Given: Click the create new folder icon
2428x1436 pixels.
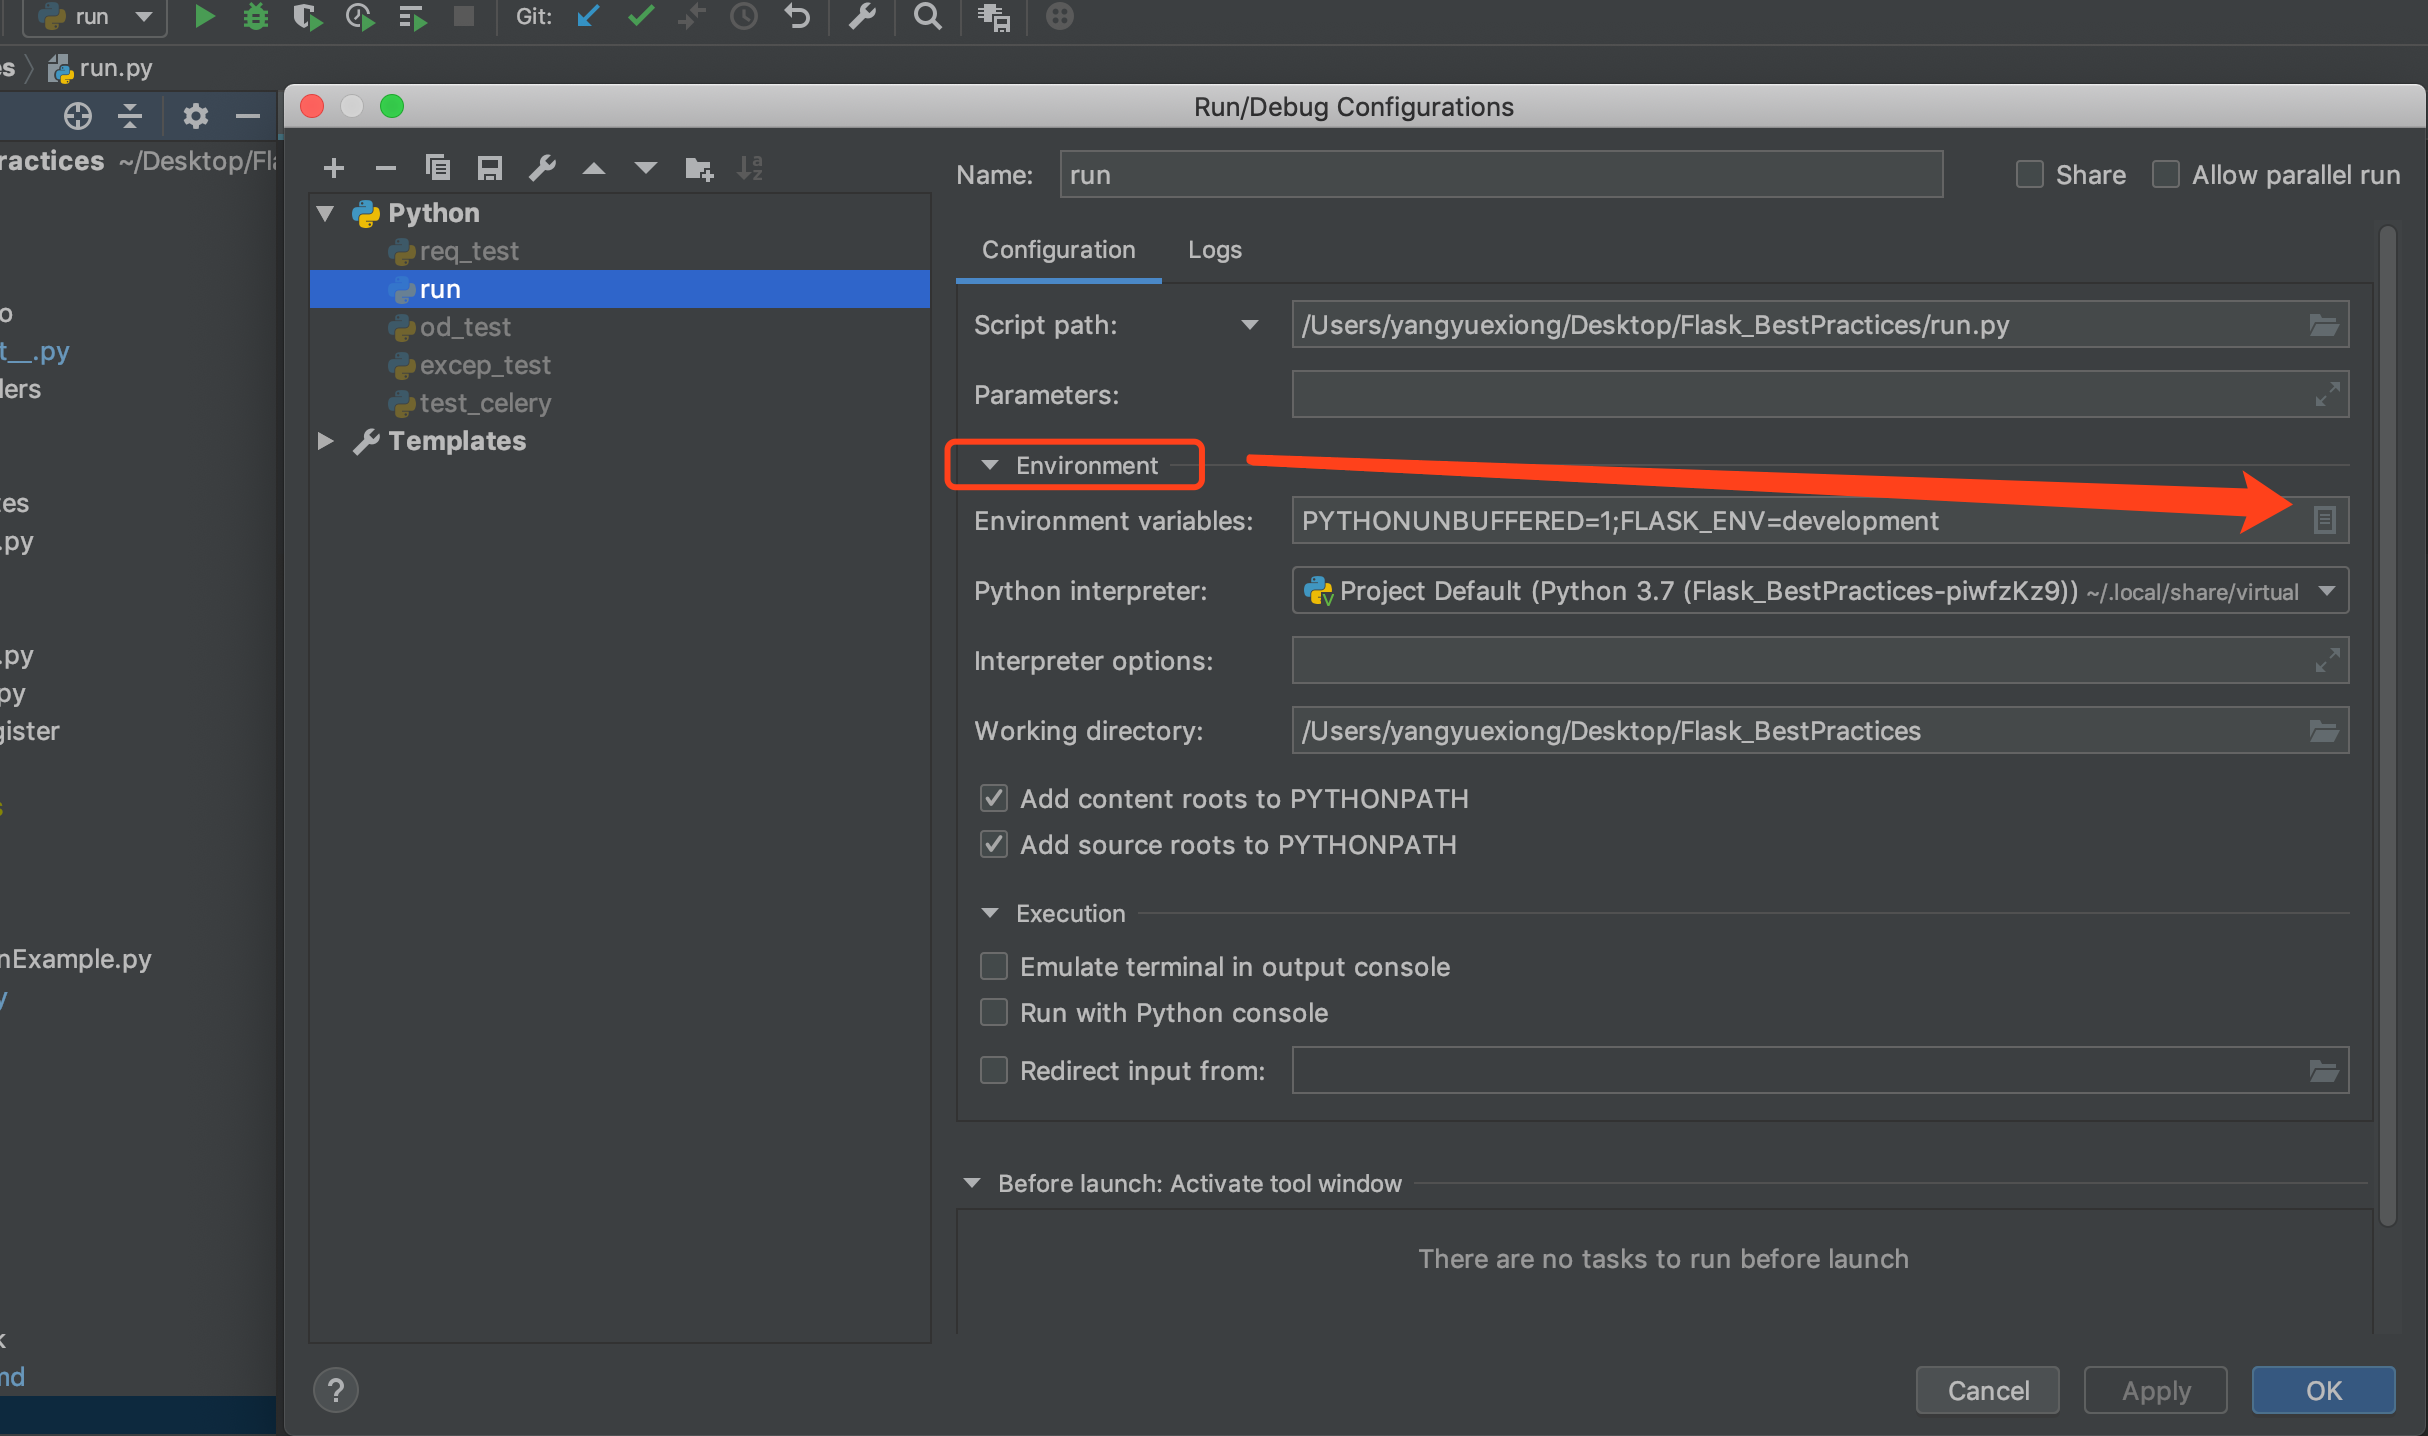Looking at the screenshot, I should coord(699,168).
